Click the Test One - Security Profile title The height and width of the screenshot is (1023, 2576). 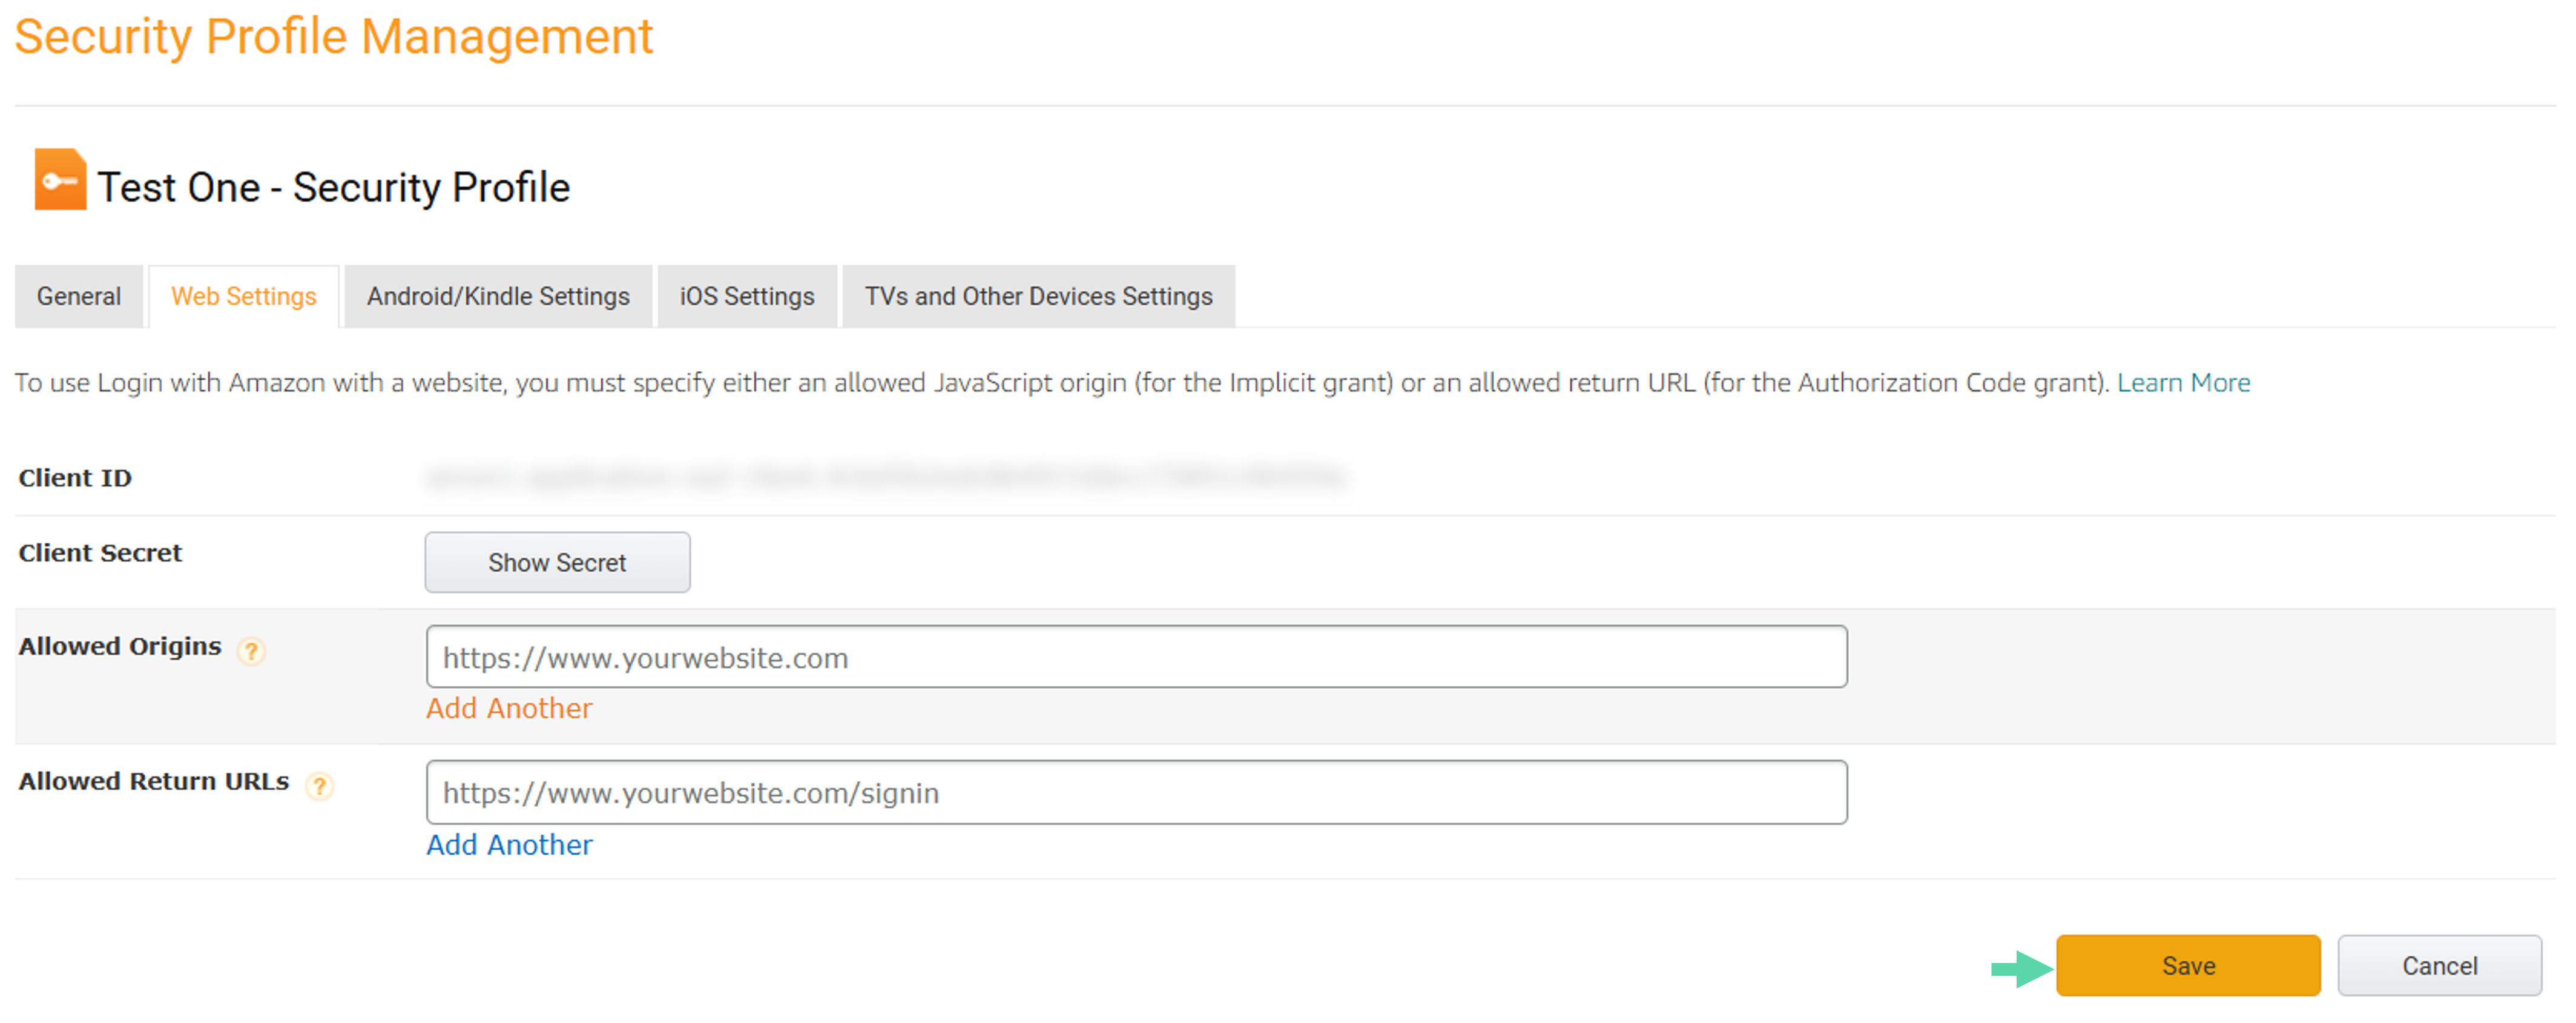[x=333, y=187]
